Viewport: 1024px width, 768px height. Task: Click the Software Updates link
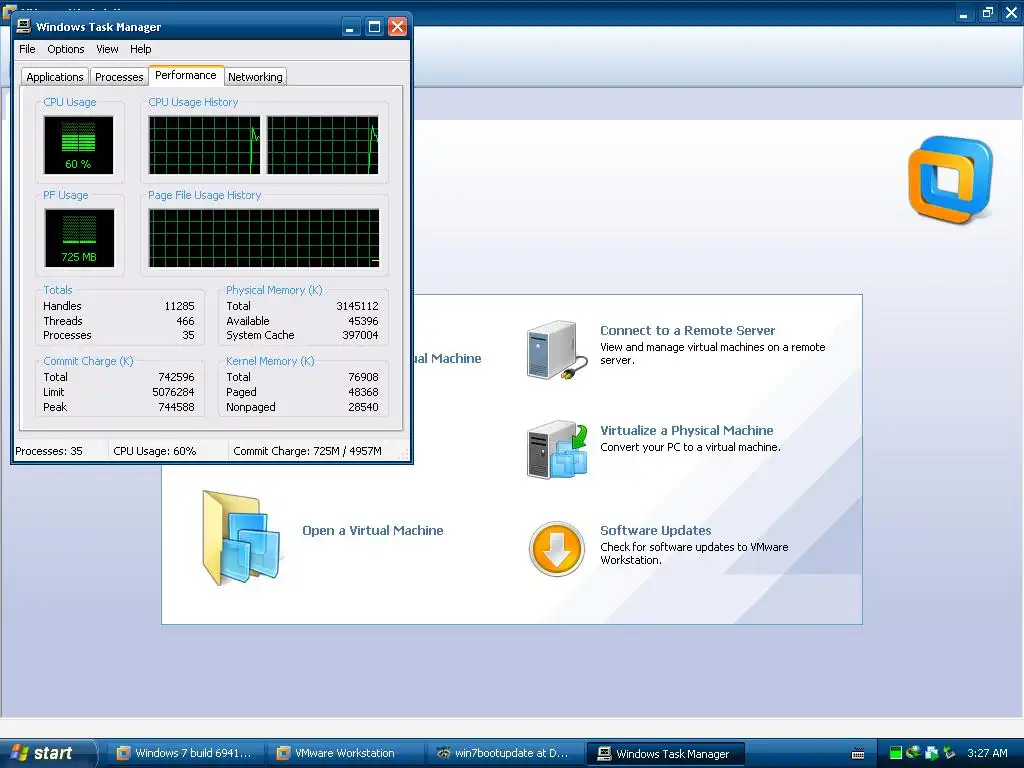(656, 530)
